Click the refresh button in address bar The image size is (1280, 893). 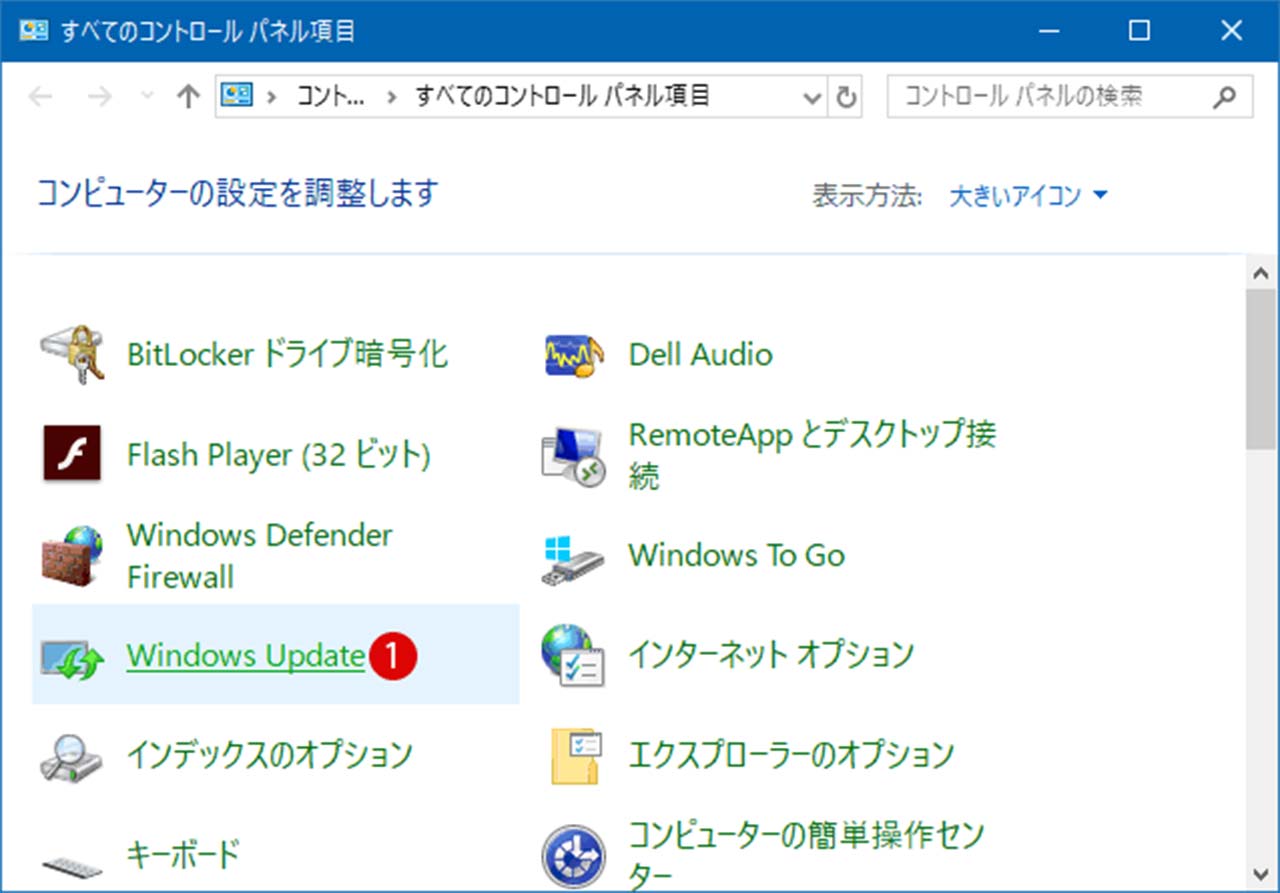click(x=846, y=97)
